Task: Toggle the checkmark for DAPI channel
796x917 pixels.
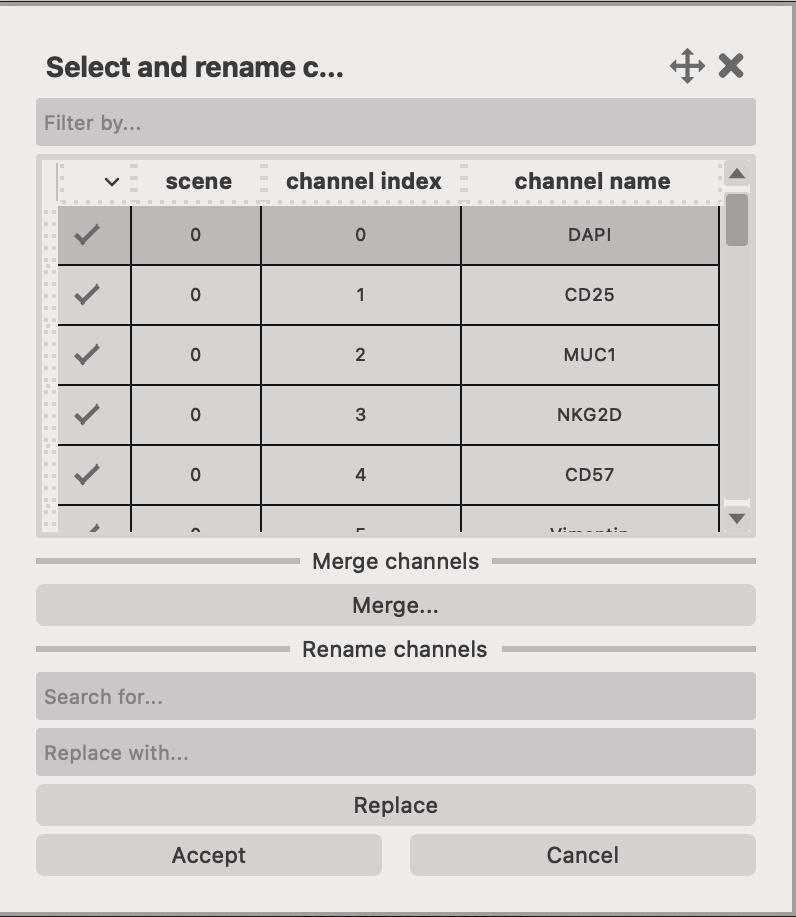Action: tap(88, 235)
